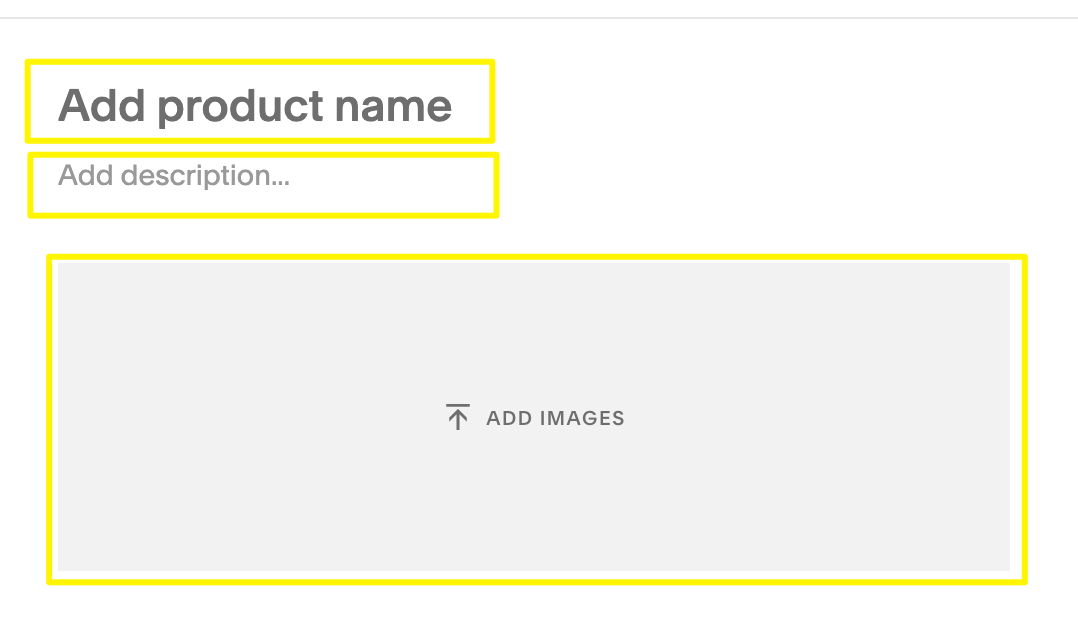Click the upload arrow icon

pyautogui.click(x=457, y=418)
